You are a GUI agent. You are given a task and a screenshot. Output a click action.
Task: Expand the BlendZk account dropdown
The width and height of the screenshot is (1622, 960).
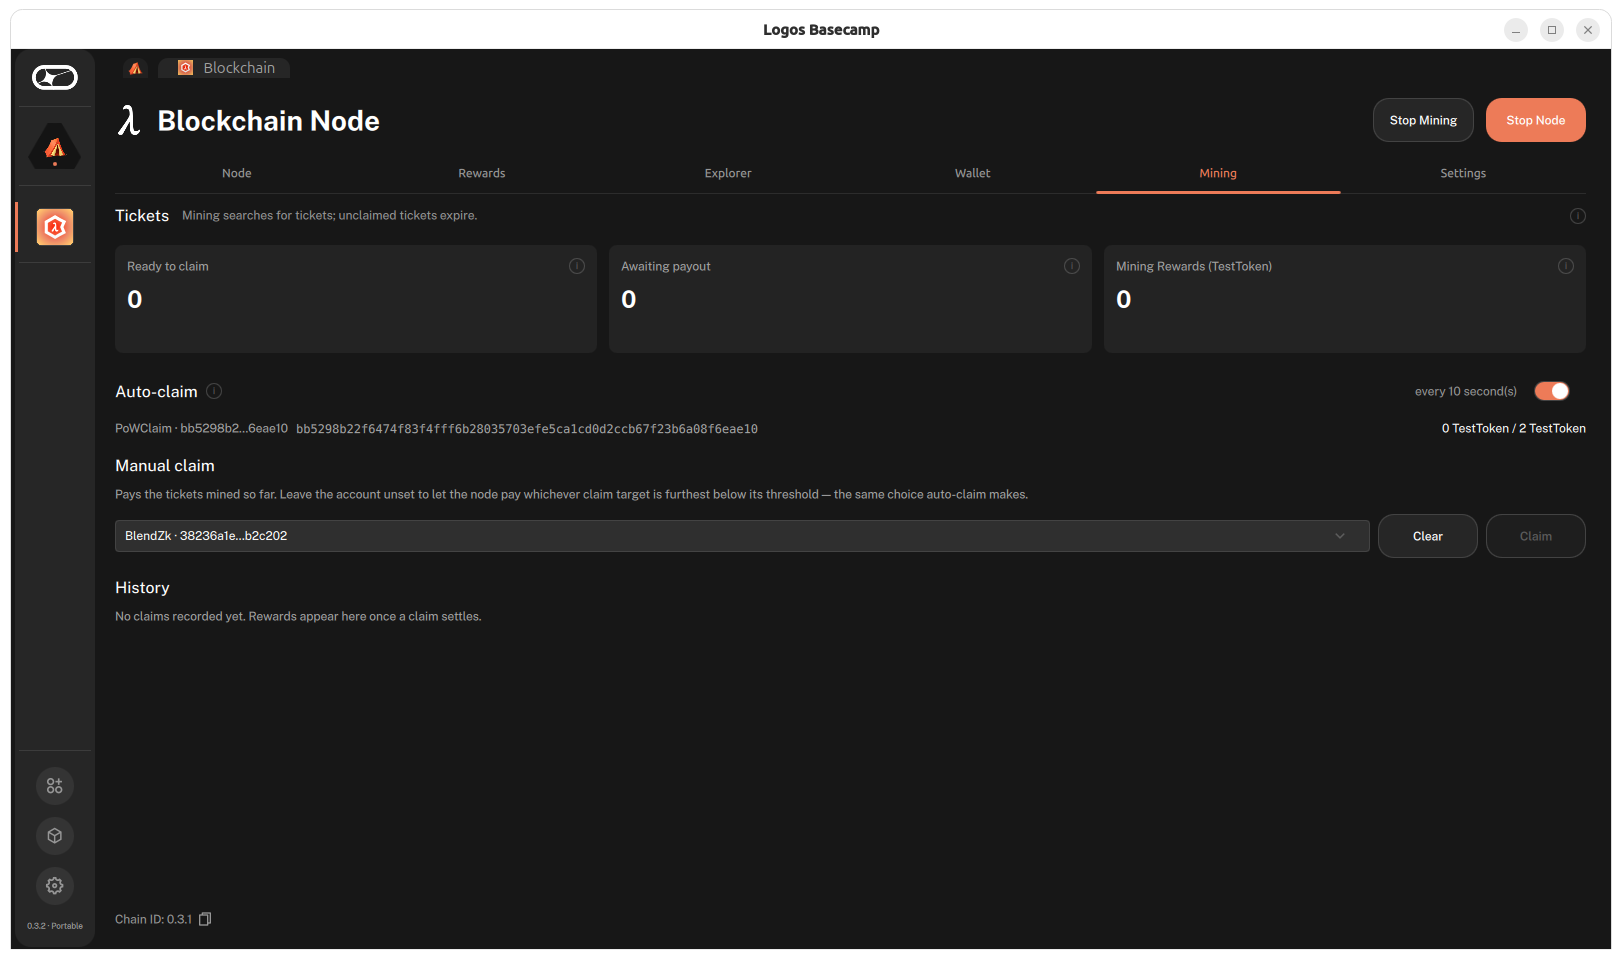742,536
